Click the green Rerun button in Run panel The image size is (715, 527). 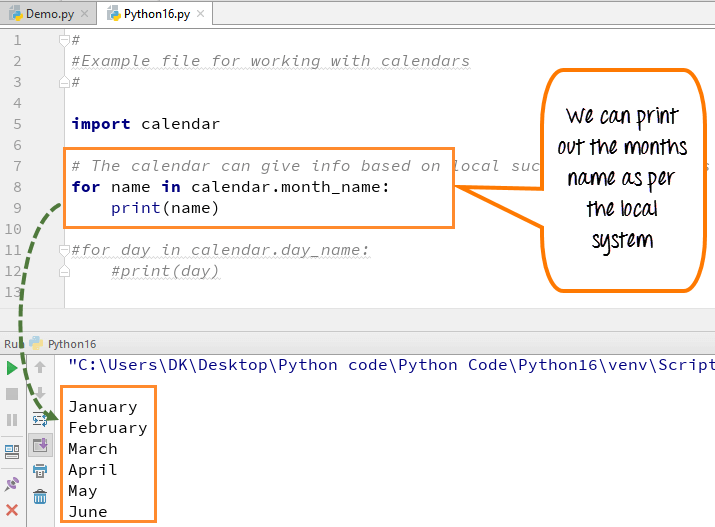click(x=12, y=368)
